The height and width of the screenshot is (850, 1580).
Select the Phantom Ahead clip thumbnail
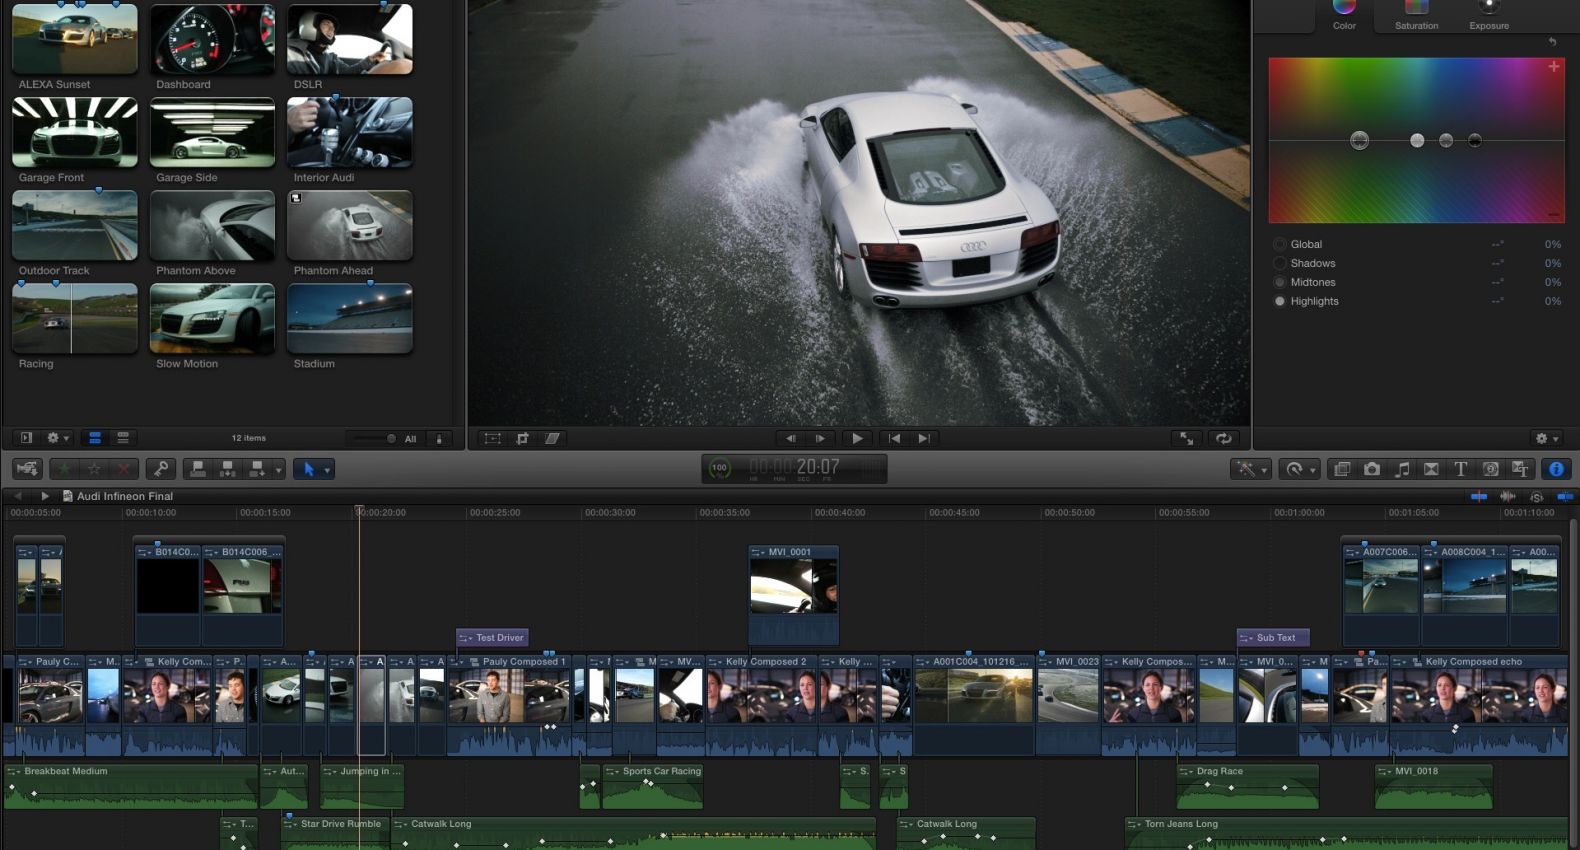tap(350, 226)
